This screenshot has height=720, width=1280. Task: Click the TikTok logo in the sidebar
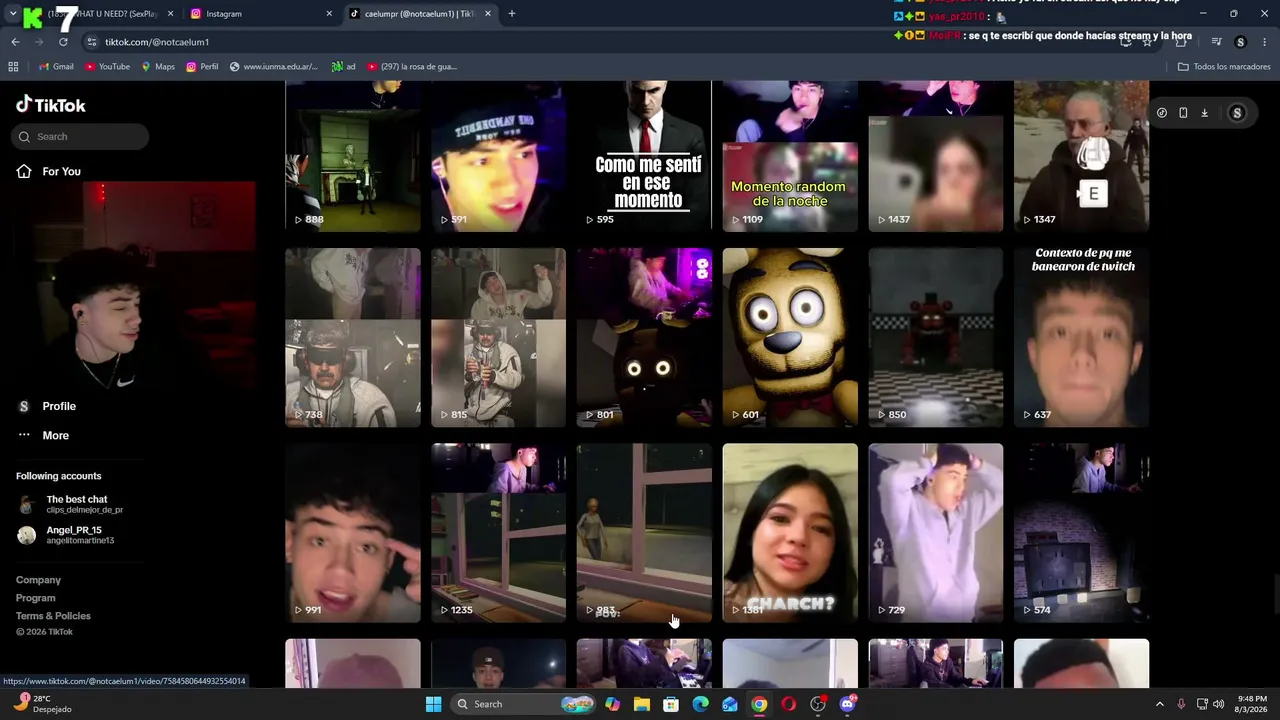click(51, 105)
